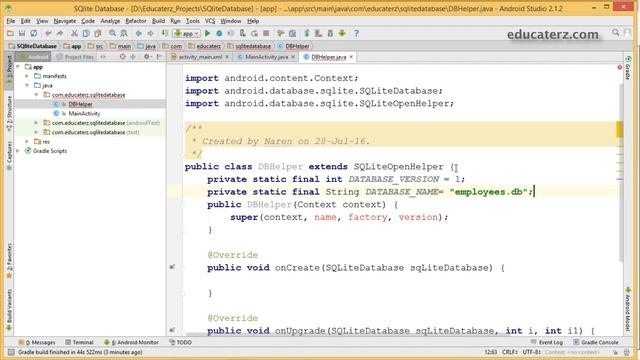Switch to the activity_main.xml editor tab

[200, 57]
